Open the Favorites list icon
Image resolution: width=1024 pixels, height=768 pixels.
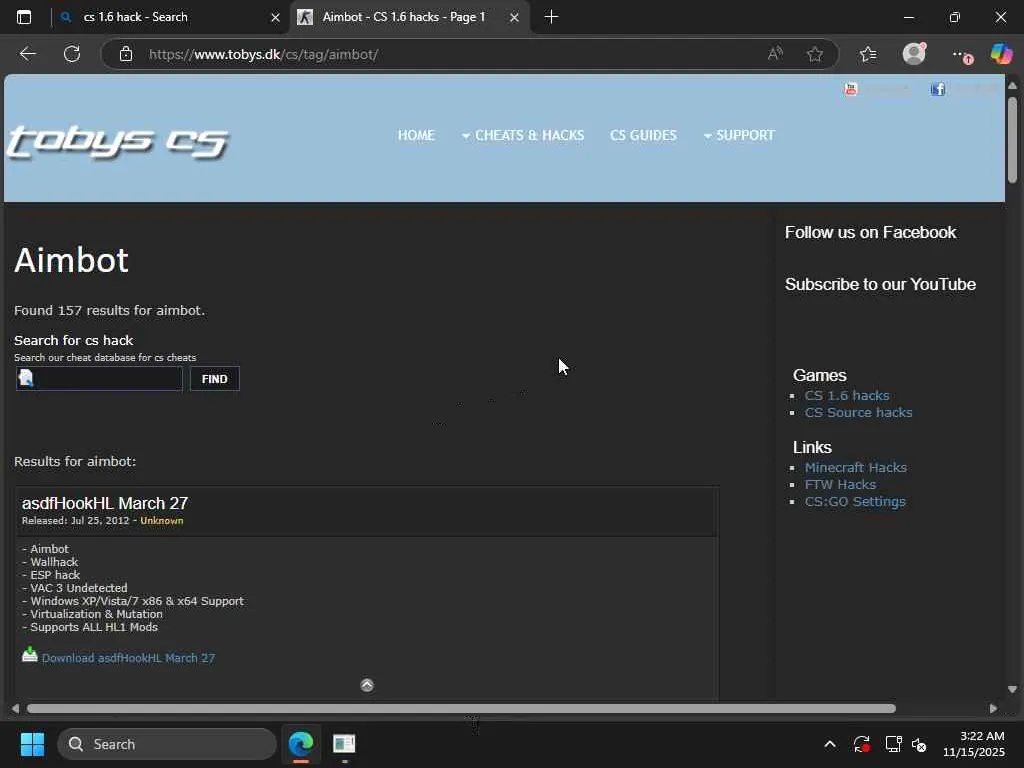pyautogui.click(x=868, y=54)
